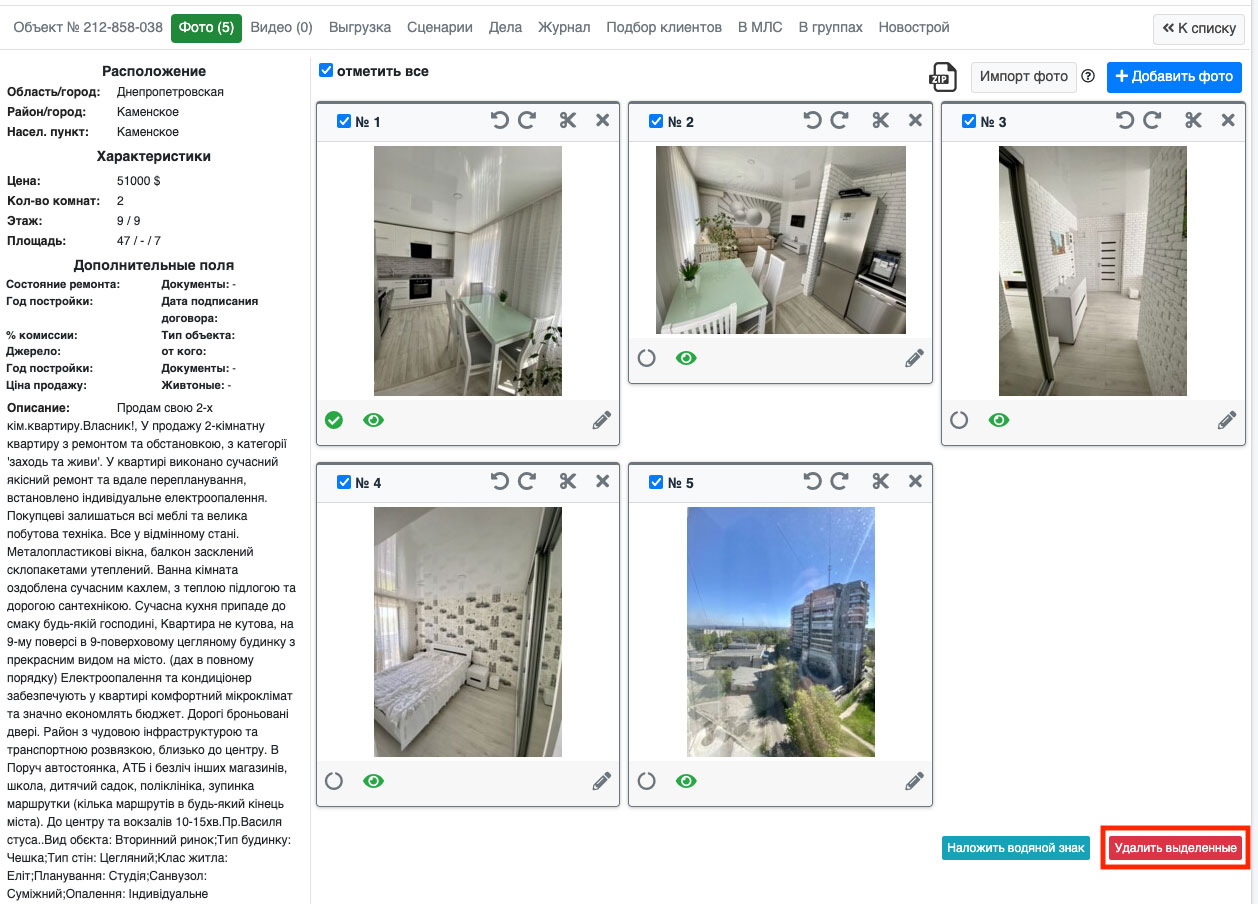Viewport: 1258px width, 904px height.
Task: Open the Журнал tab
Action: [x=564, y=28]
